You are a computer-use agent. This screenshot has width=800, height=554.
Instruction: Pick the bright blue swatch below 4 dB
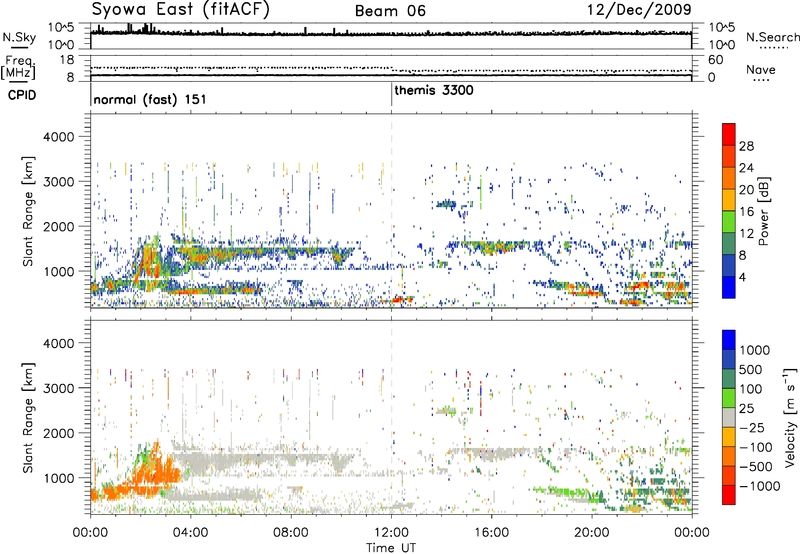(x=729, y=287)
